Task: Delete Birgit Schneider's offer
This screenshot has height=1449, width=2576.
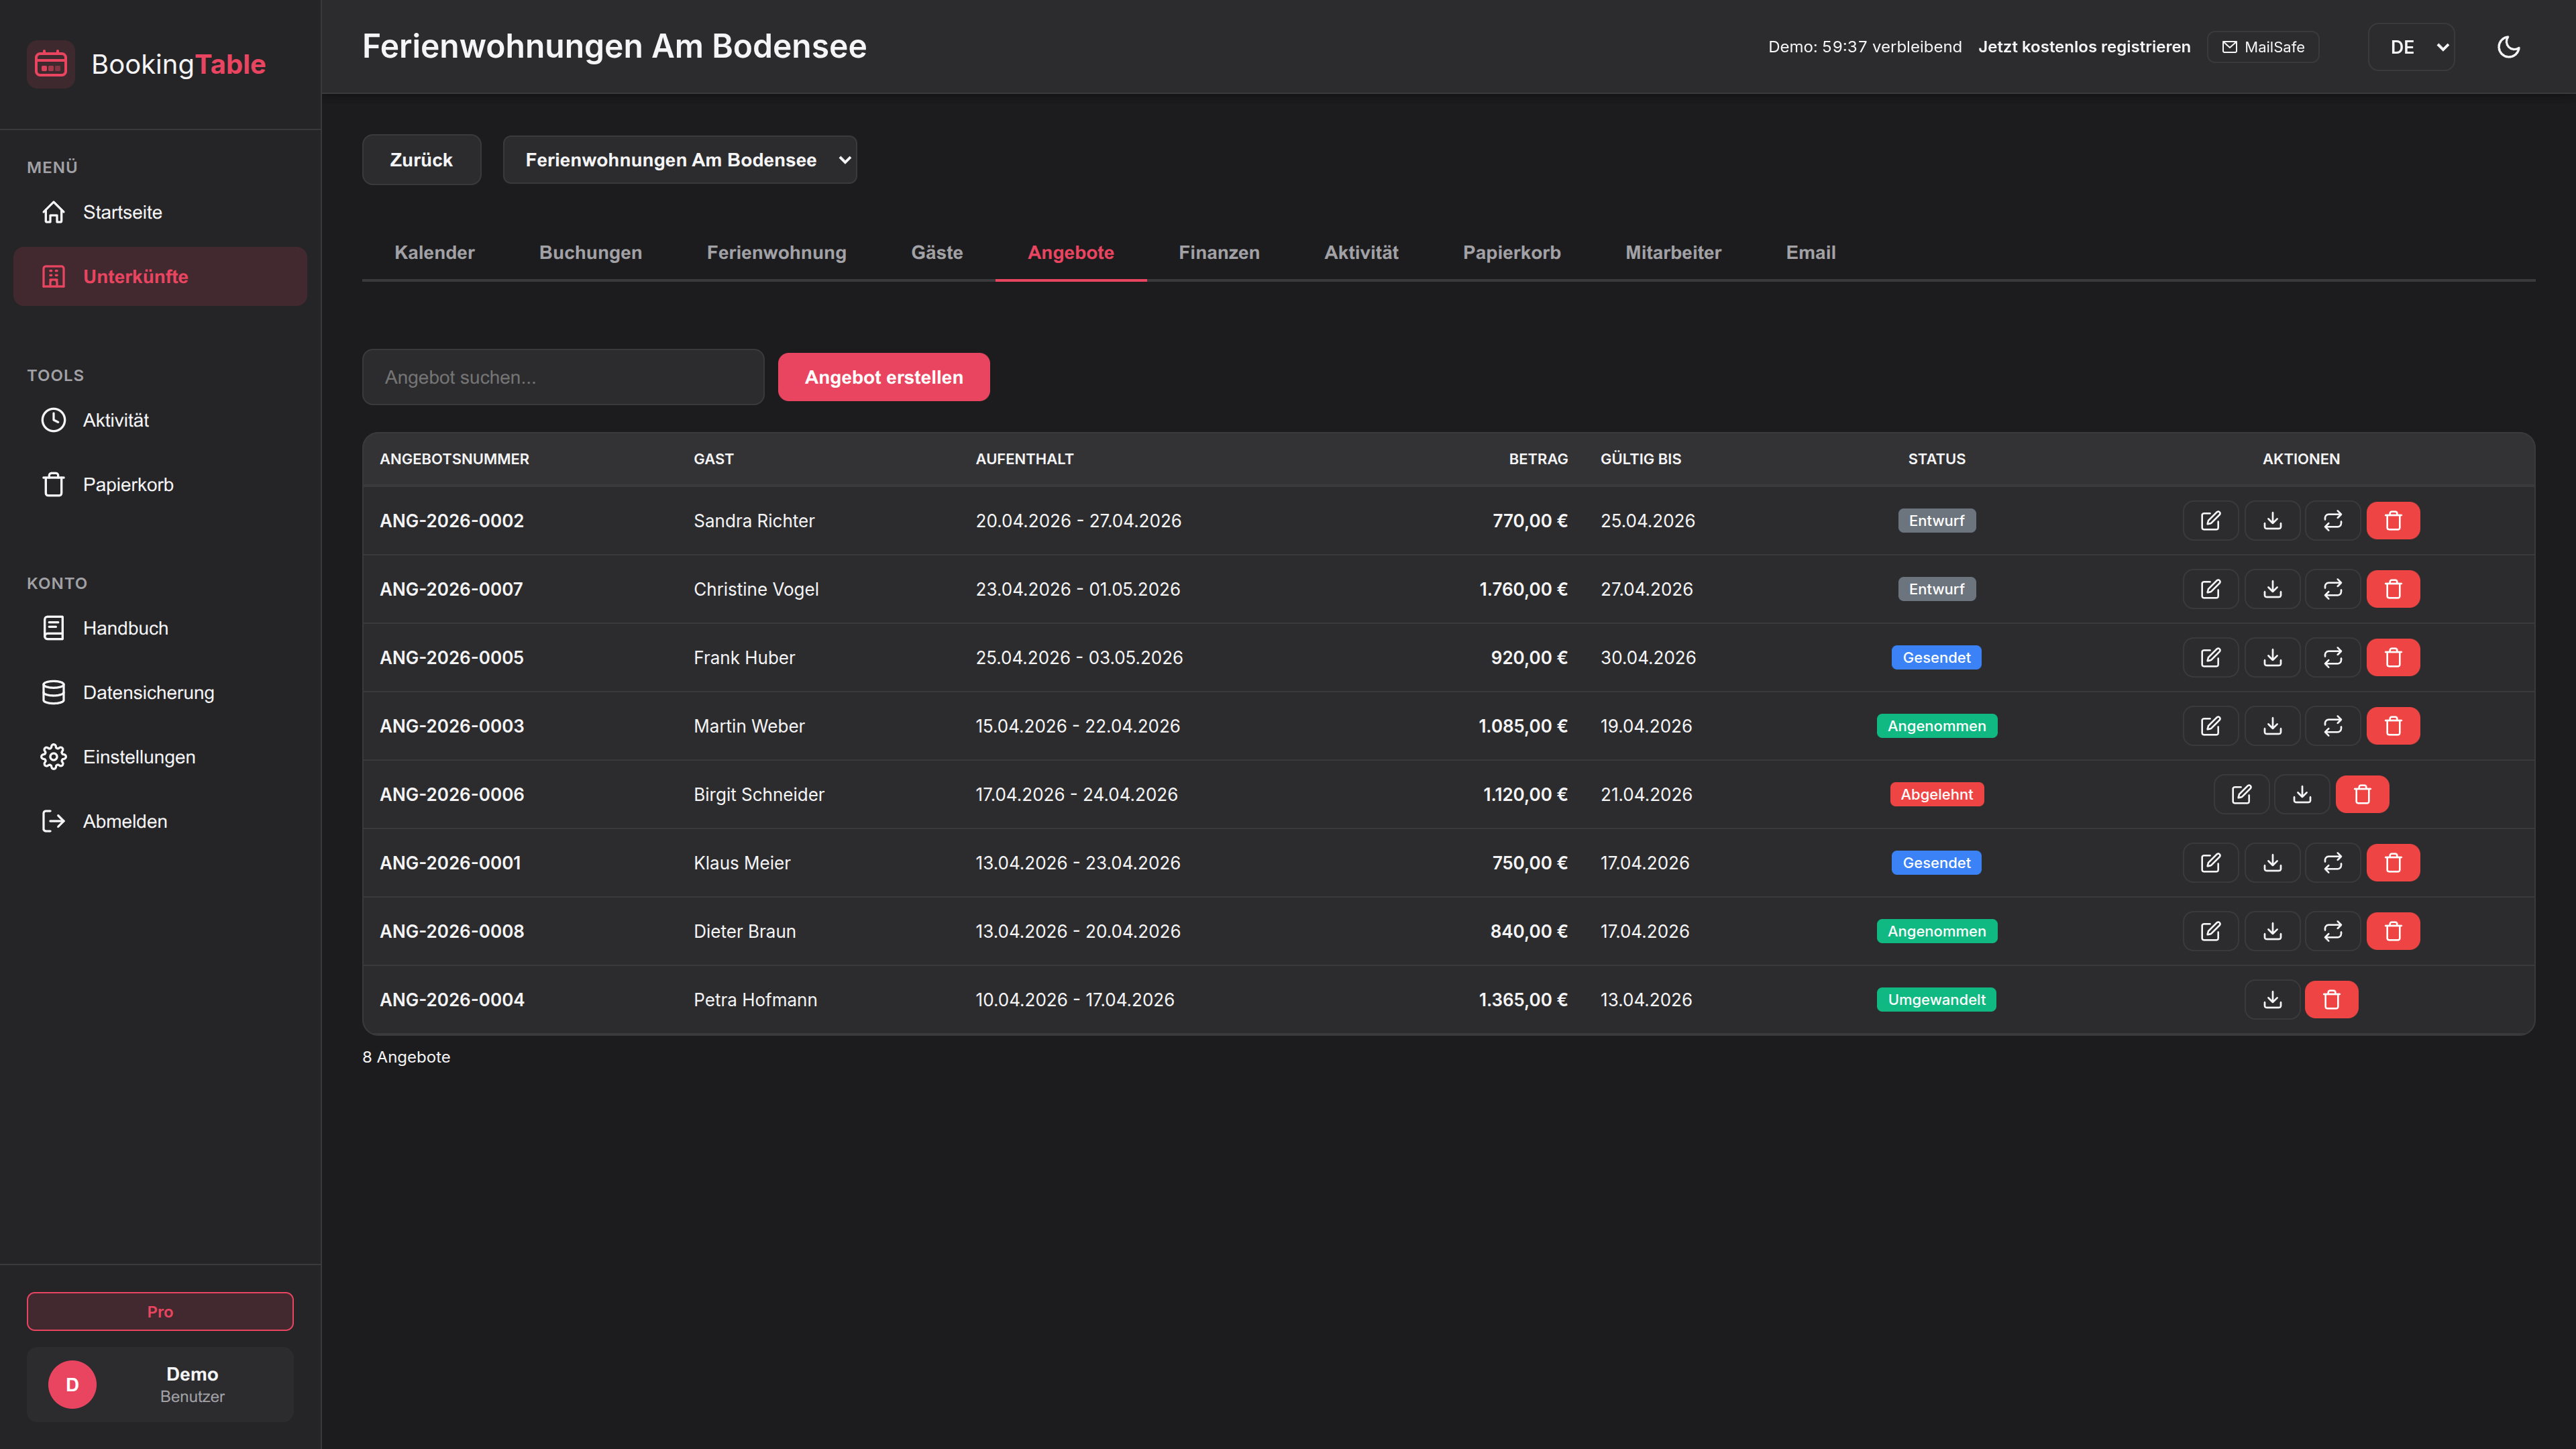Action: coord(2362,794)
